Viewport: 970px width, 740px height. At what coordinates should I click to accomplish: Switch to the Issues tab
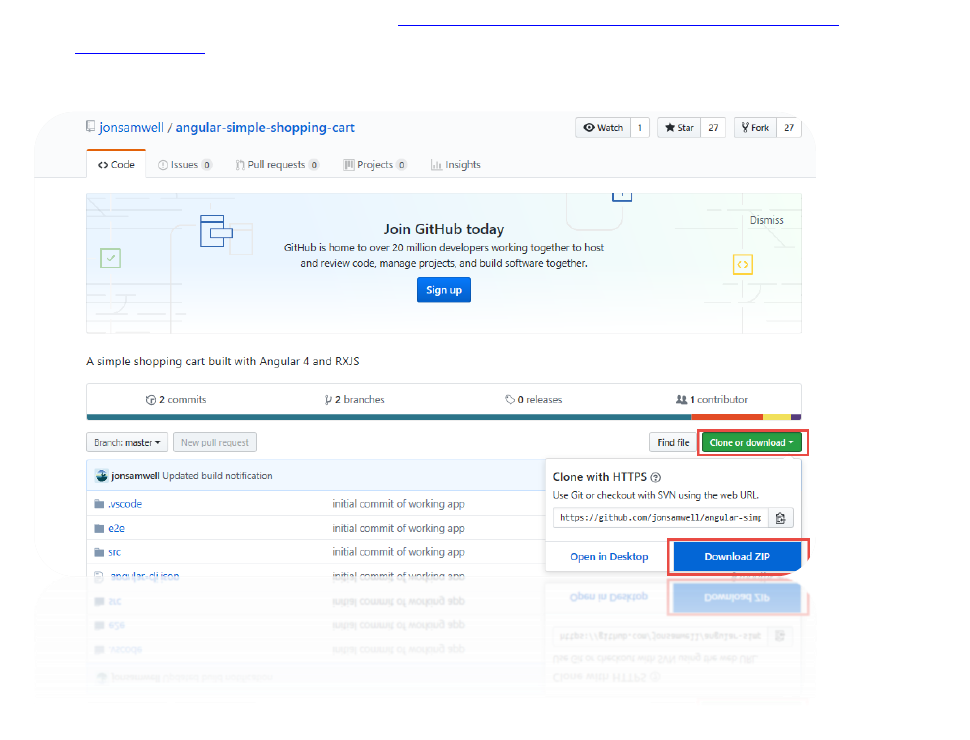click(x=184, y=165)
